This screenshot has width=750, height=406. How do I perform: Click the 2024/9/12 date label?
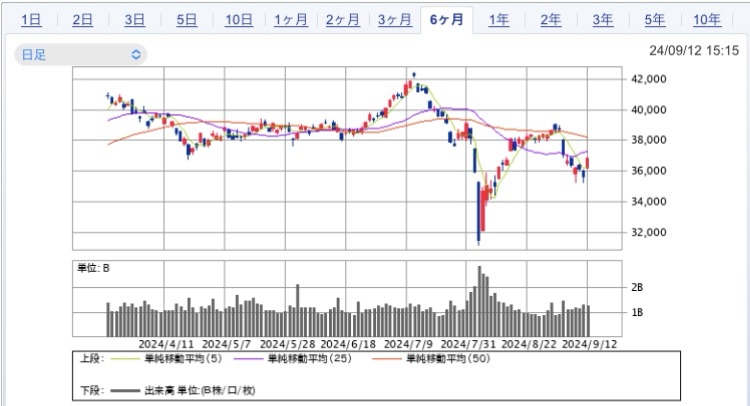coord(589,344)
